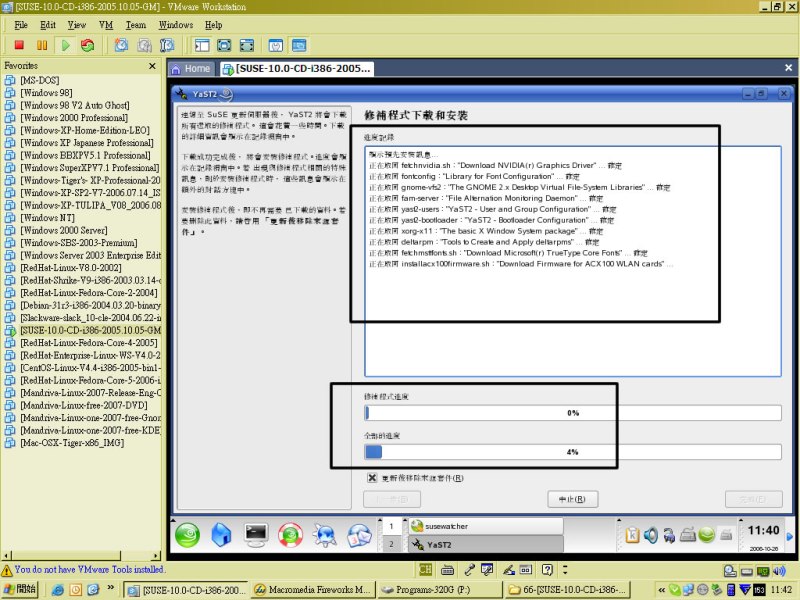Open the SUSE green menu launcher
Viewport: 800px width, 600px height.
(188, 535)
